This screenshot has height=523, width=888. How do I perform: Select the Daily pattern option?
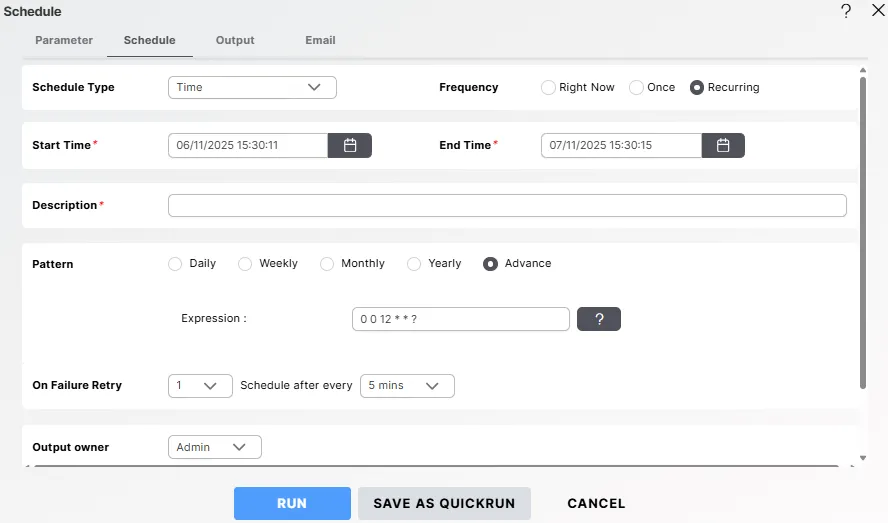(175, 264)
